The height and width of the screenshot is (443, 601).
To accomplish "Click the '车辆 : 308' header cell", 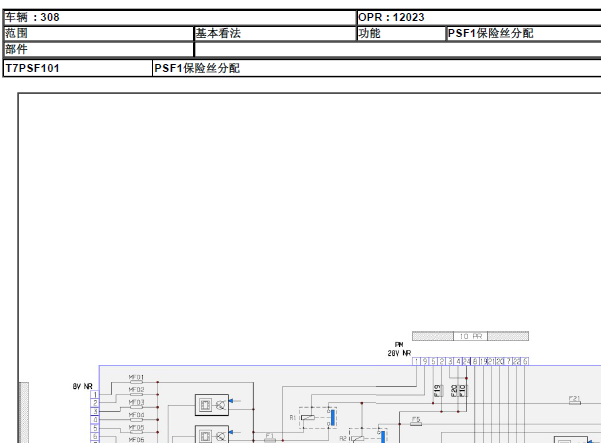I will point(179,17).
